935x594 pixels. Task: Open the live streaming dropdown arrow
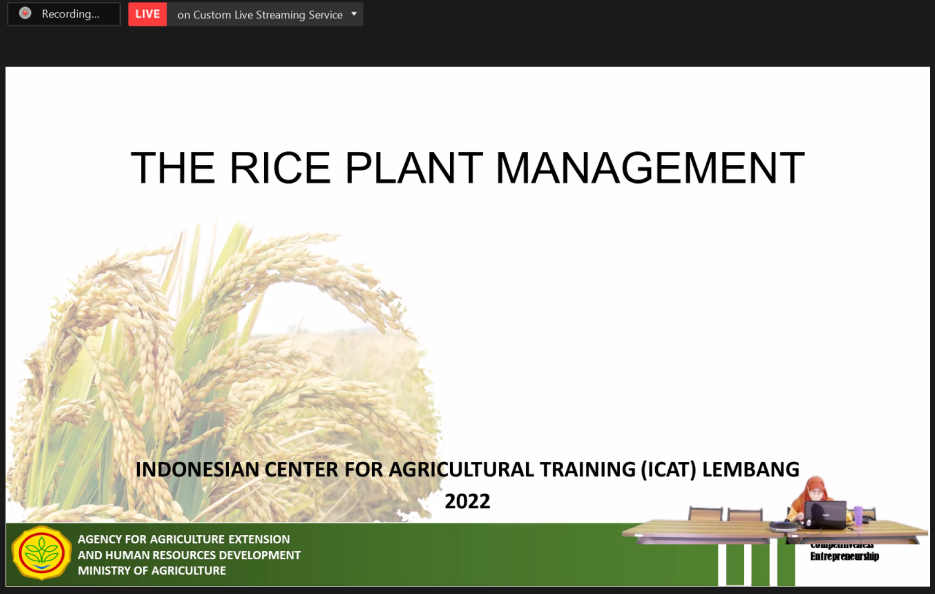click(354, 14)
